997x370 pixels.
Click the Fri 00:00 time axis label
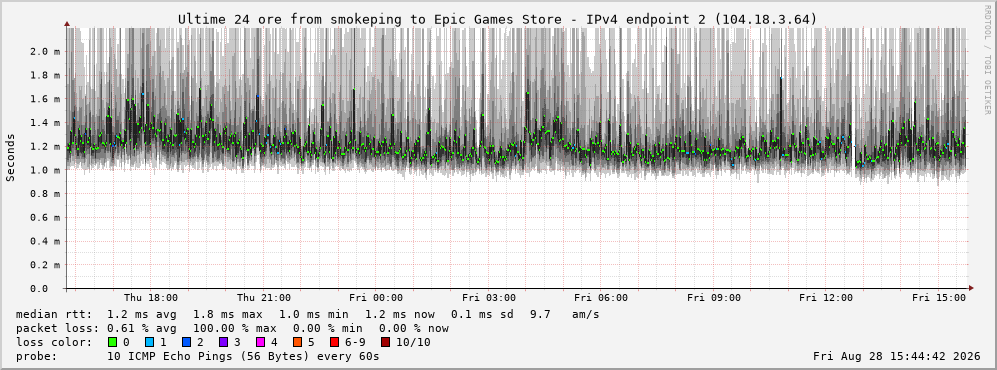[376, 298]
